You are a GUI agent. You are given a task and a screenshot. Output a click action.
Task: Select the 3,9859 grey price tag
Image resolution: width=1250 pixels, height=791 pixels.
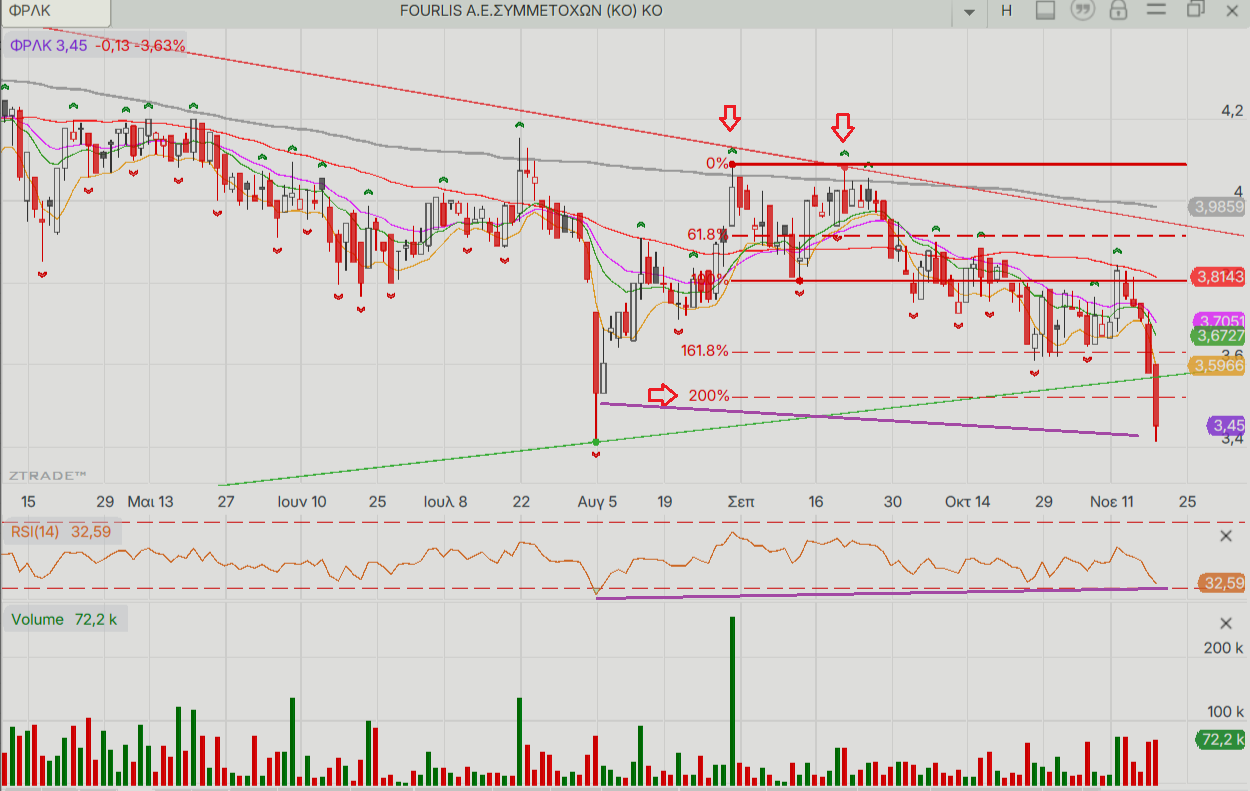[x=1219, y=207]
